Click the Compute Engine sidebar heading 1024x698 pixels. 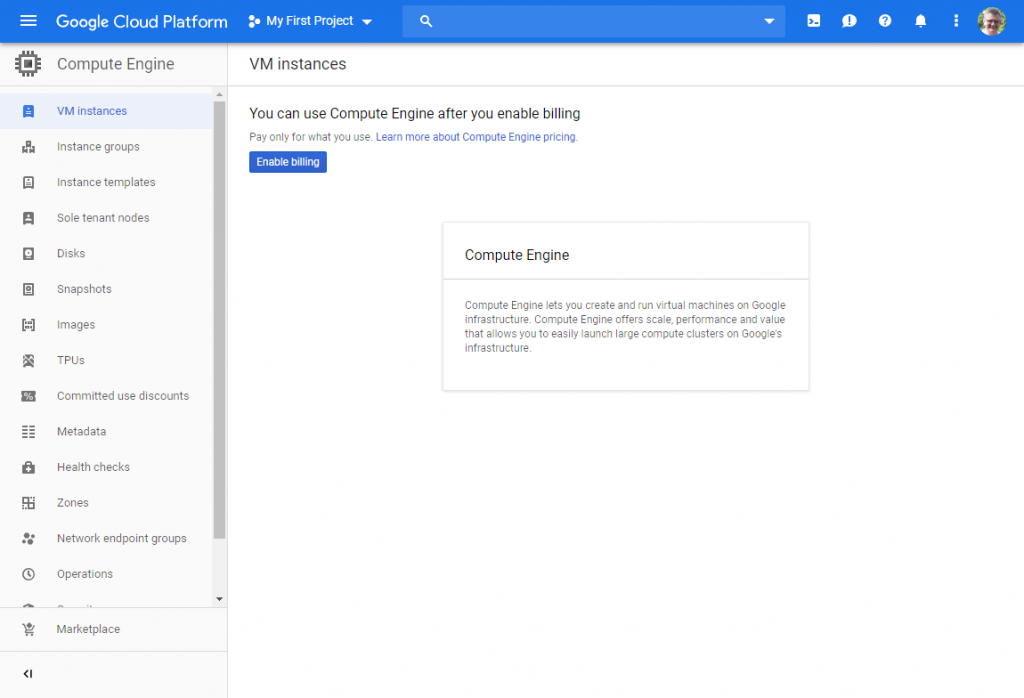(116, 64)
